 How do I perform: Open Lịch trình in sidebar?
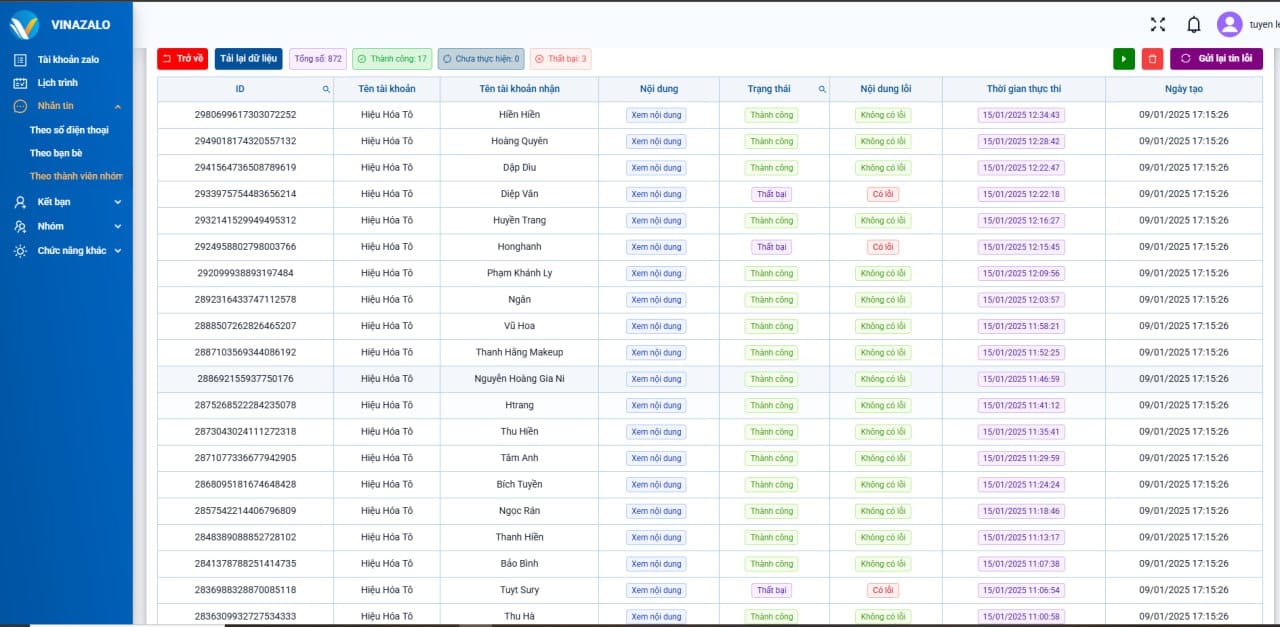57,83
